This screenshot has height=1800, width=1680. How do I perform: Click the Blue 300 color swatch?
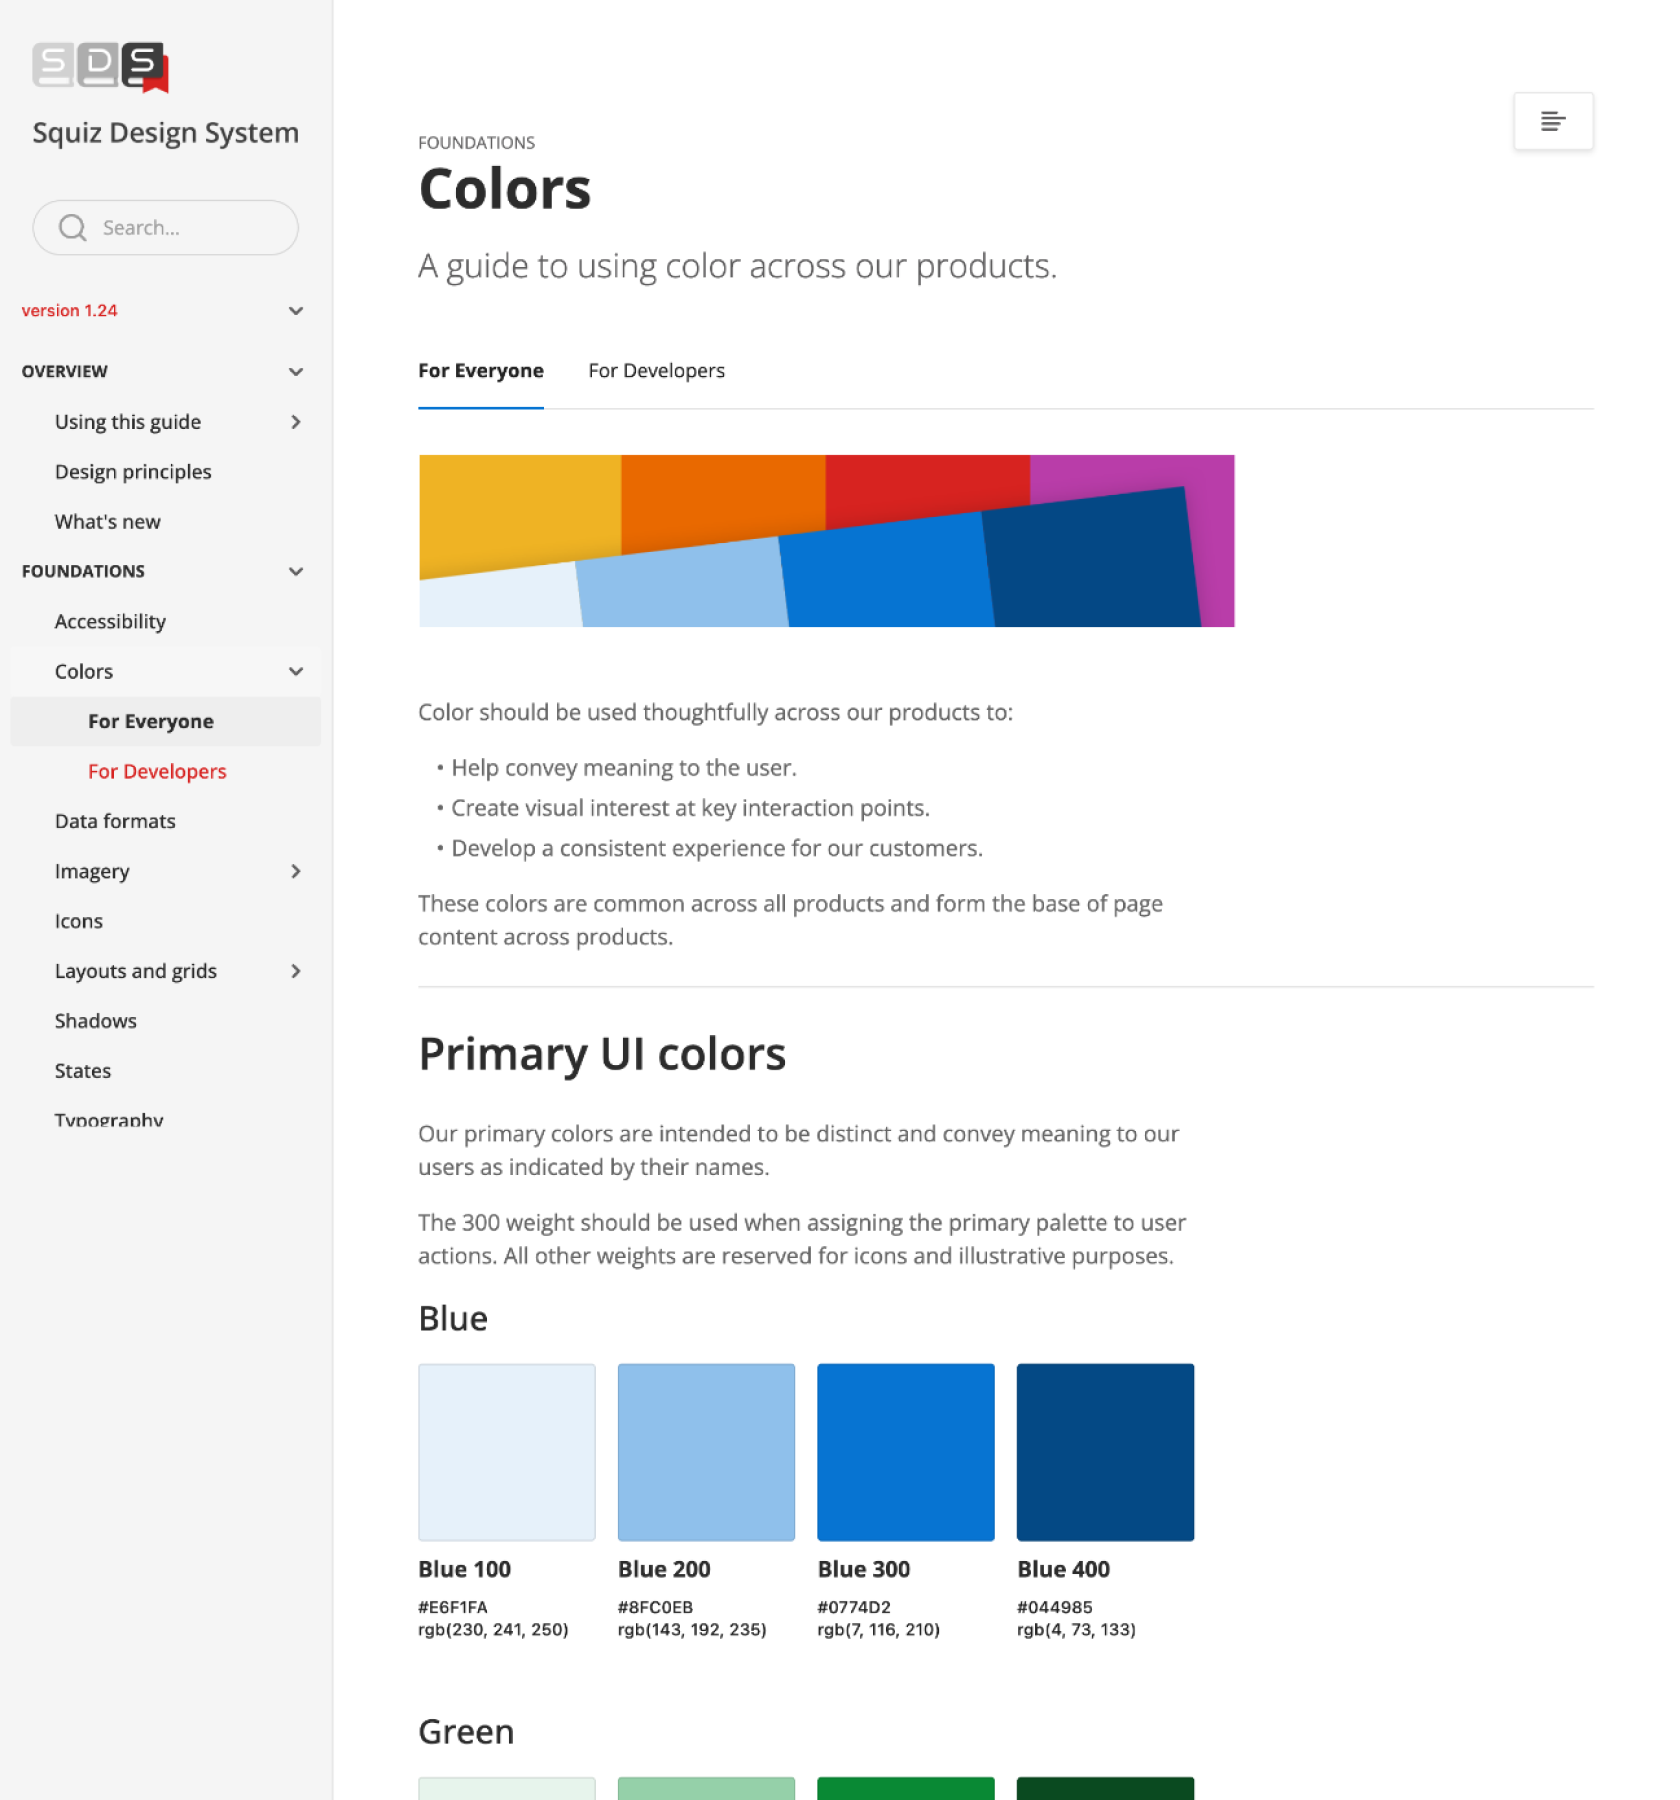pyautogui.click(x=906, y=1452)
